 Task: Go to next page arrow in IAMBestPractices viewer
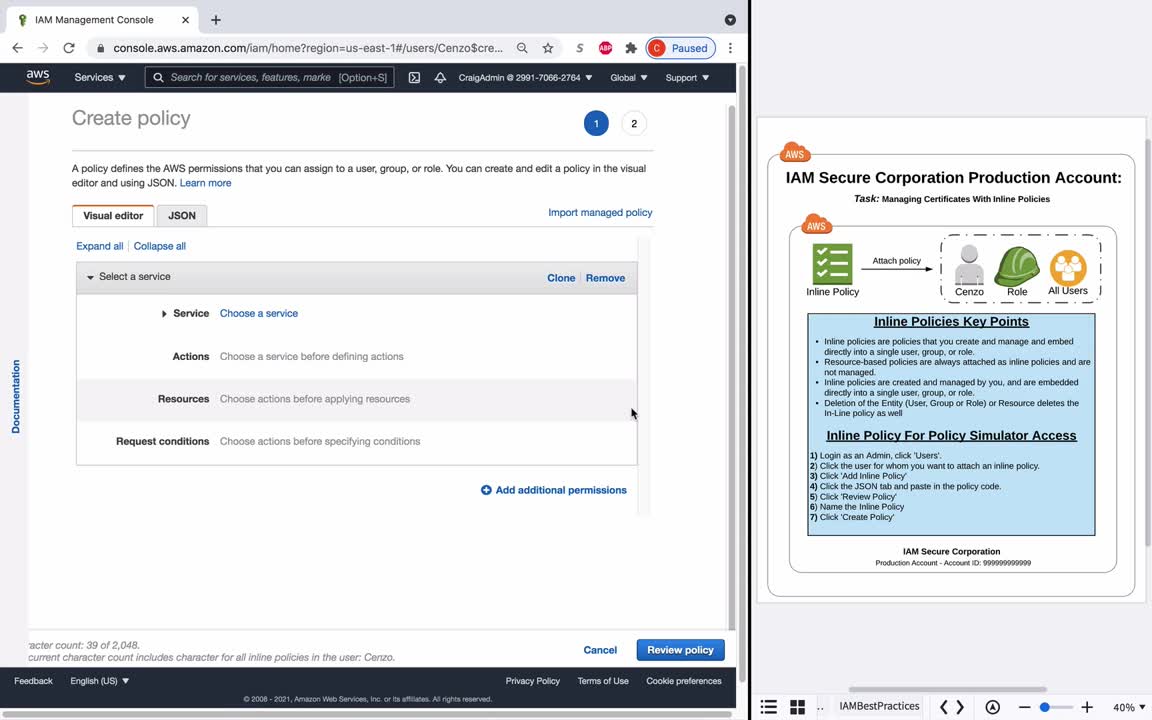click(x=960, y=707)
